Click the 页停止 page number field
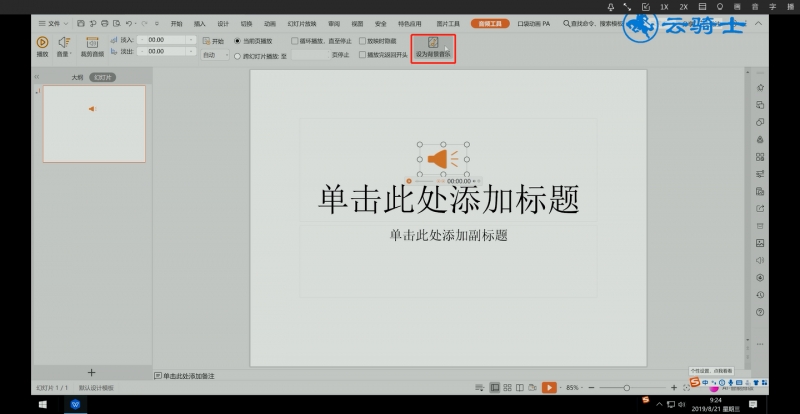 (310, 55)
